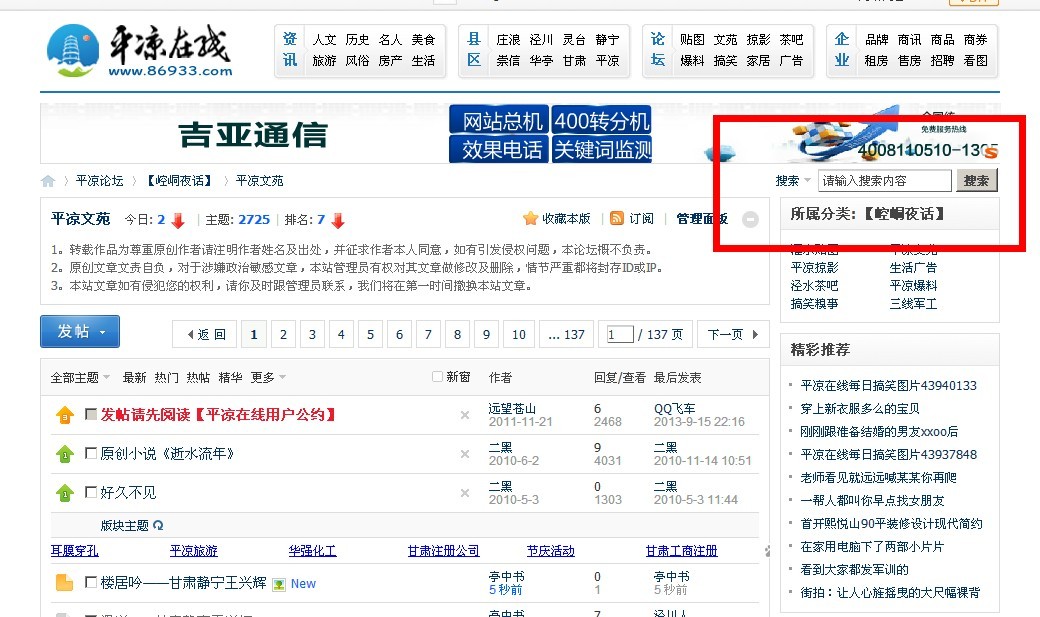This screenshot has width=1040, height=617.
Task: Click the 管理面板 link
Action: [x=702, y=218]
